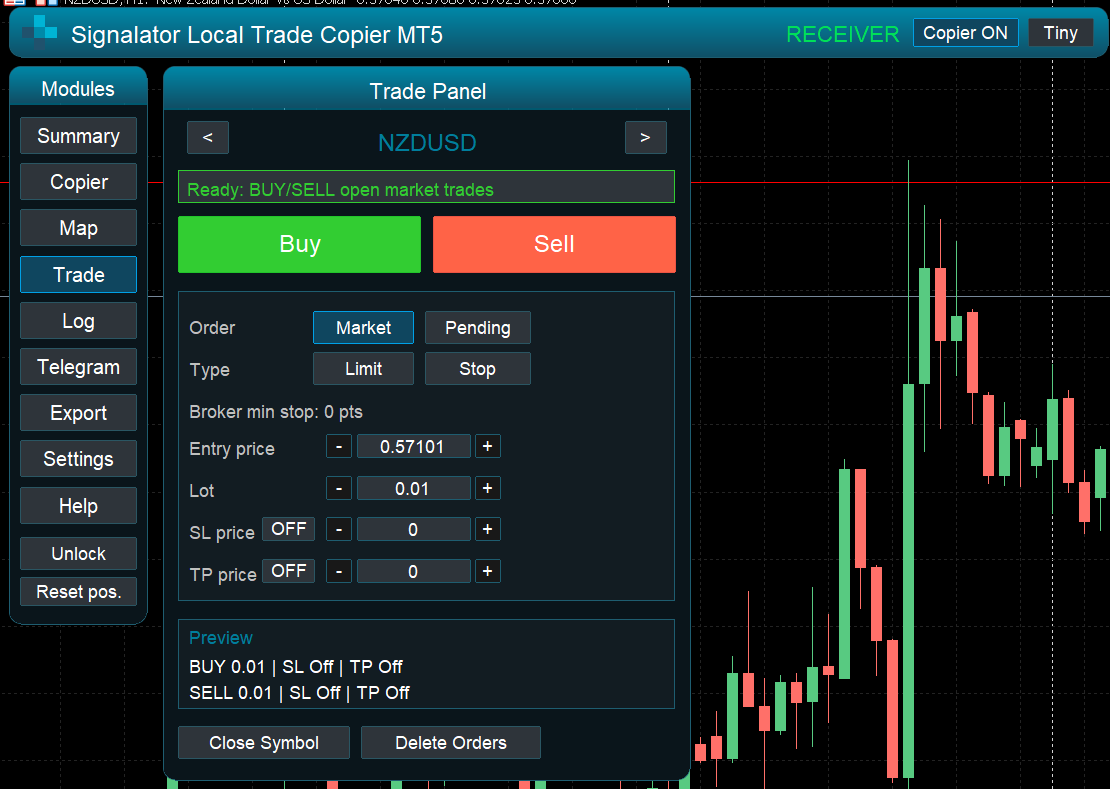This screenshot has height=789, width=1110.
Task: Click the Ready status message bar
Action: (426, 187)
